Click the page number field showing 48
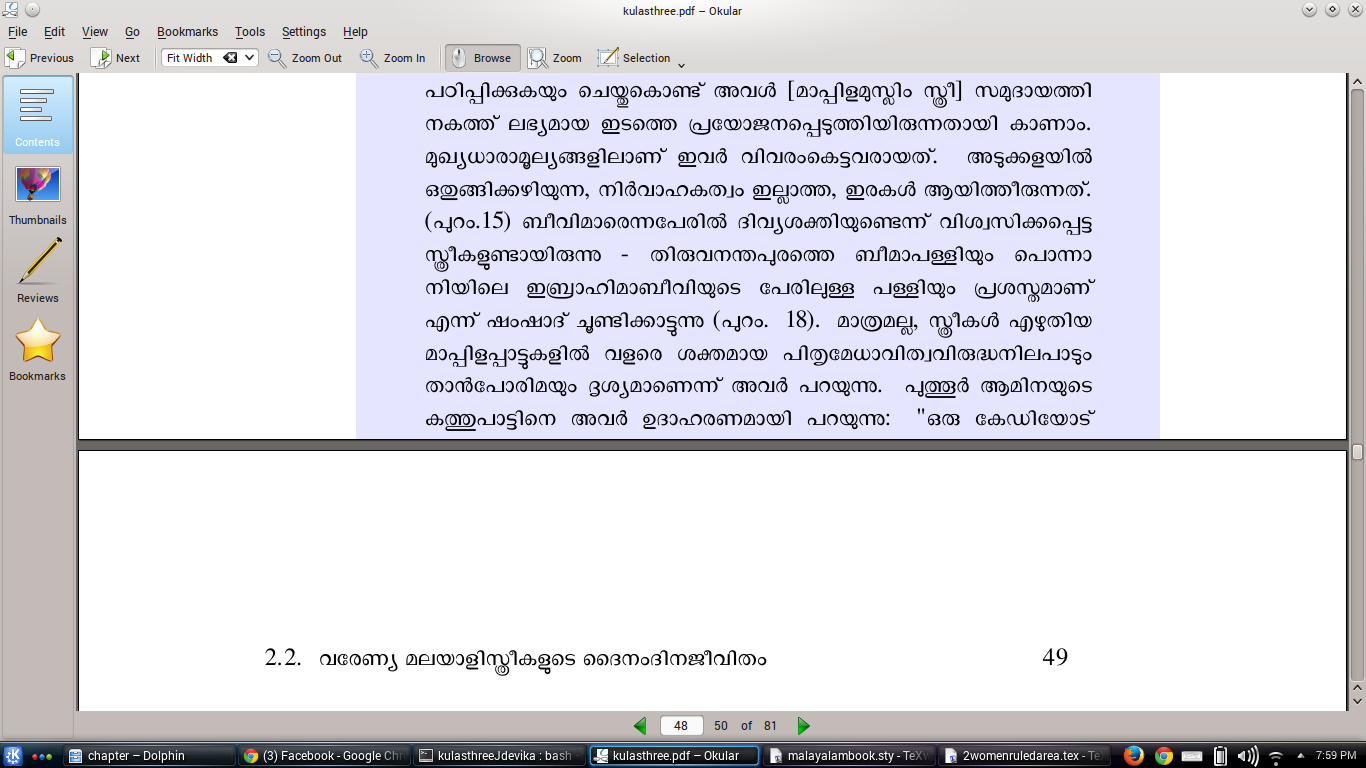This screenshot has height=768, width=1366. pyautogui.click(x=681, y=726)
